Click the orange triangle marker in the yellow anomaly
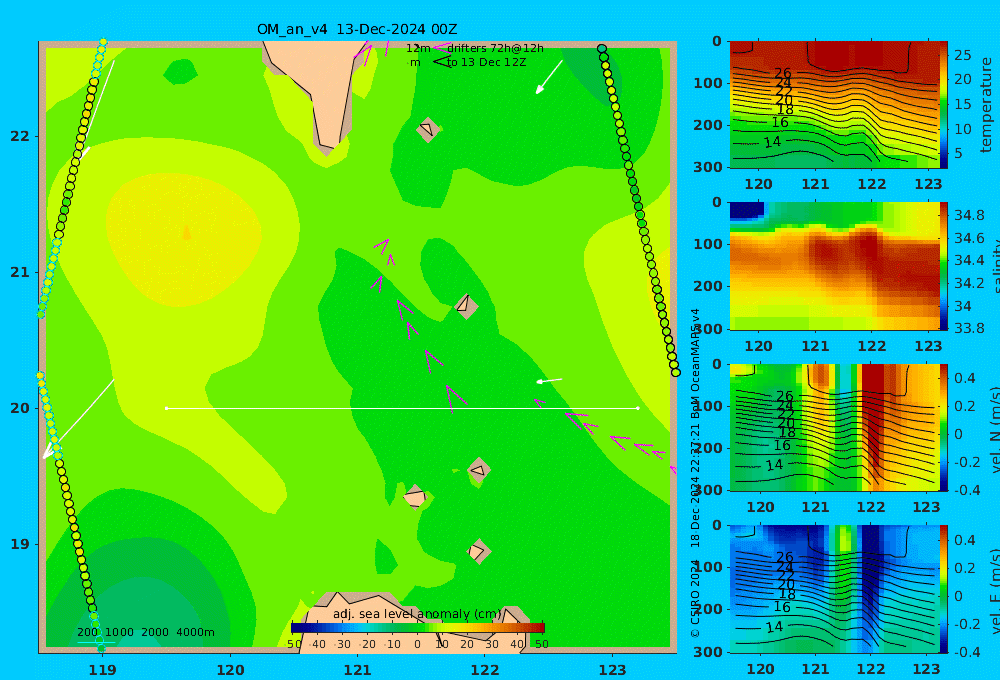1000x680 pixels. pyautogui.click(x=186, y=232)
